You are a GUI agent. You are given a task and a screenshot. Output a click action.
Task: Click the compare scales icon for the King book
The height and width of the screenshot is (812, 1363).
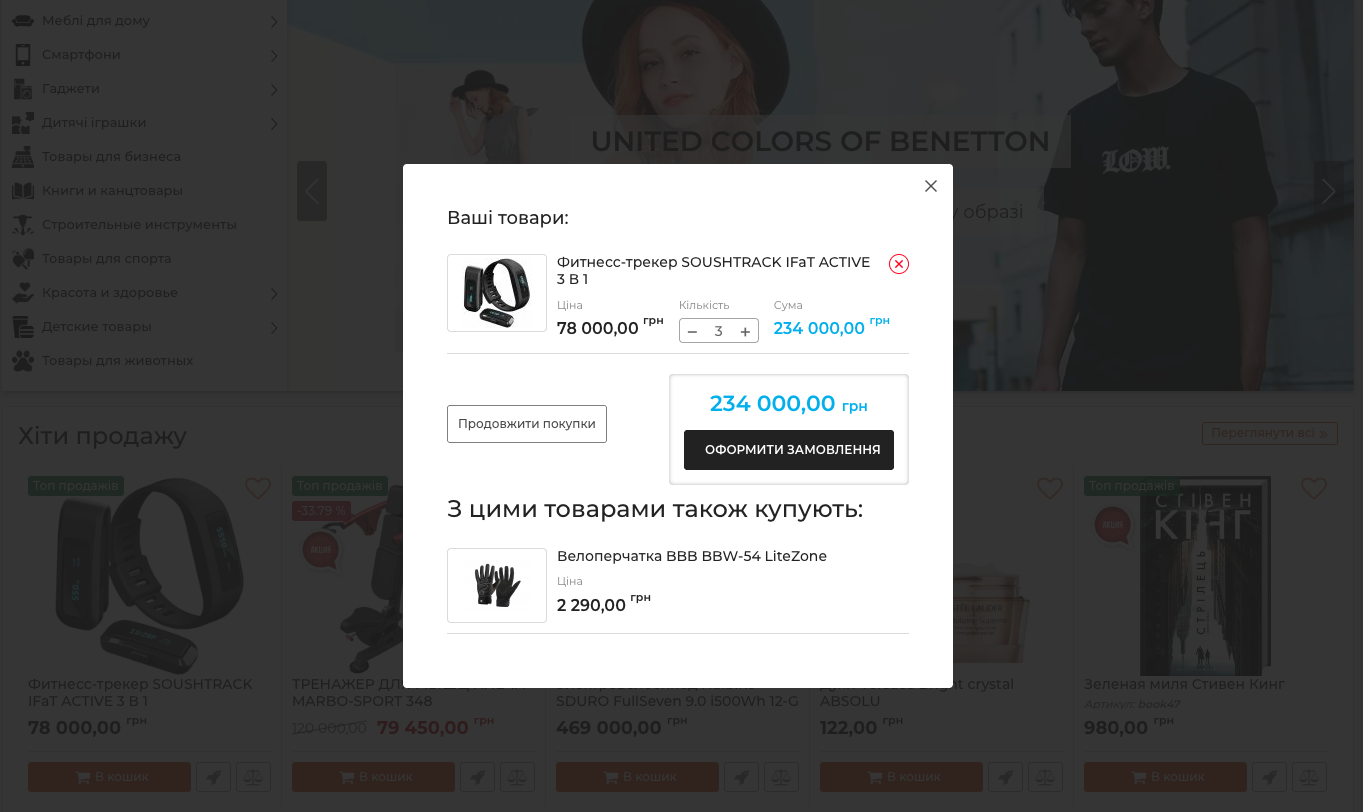point(1310,777)
